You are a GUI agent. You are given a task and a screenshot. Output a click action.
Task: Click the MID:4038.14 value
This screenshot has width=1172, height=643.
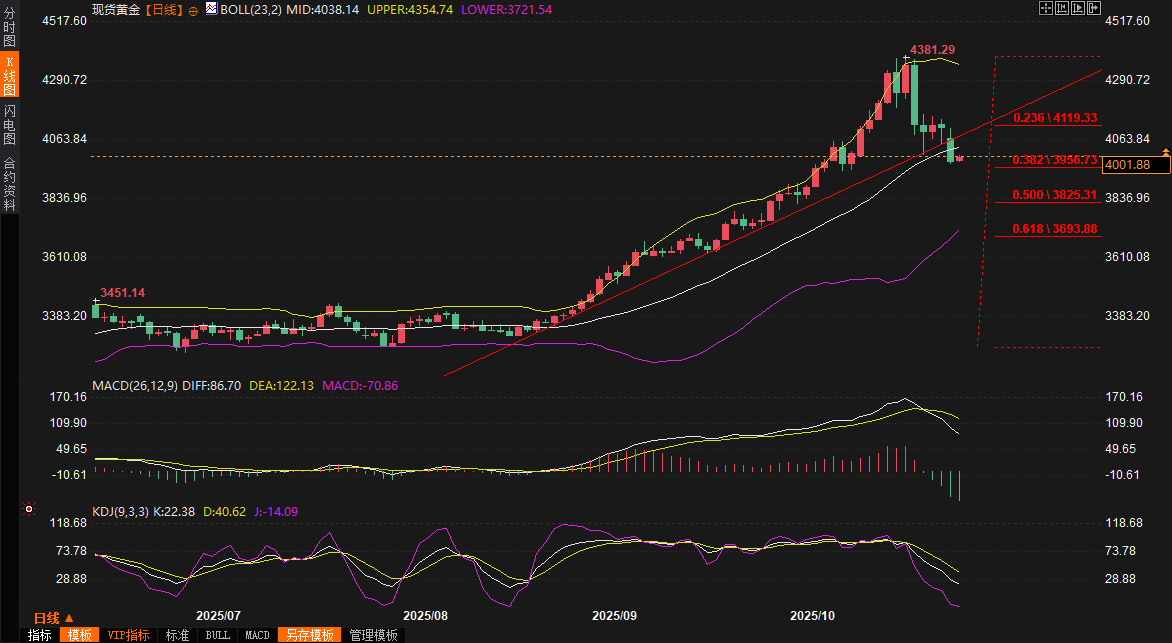[x=322, y=10]
